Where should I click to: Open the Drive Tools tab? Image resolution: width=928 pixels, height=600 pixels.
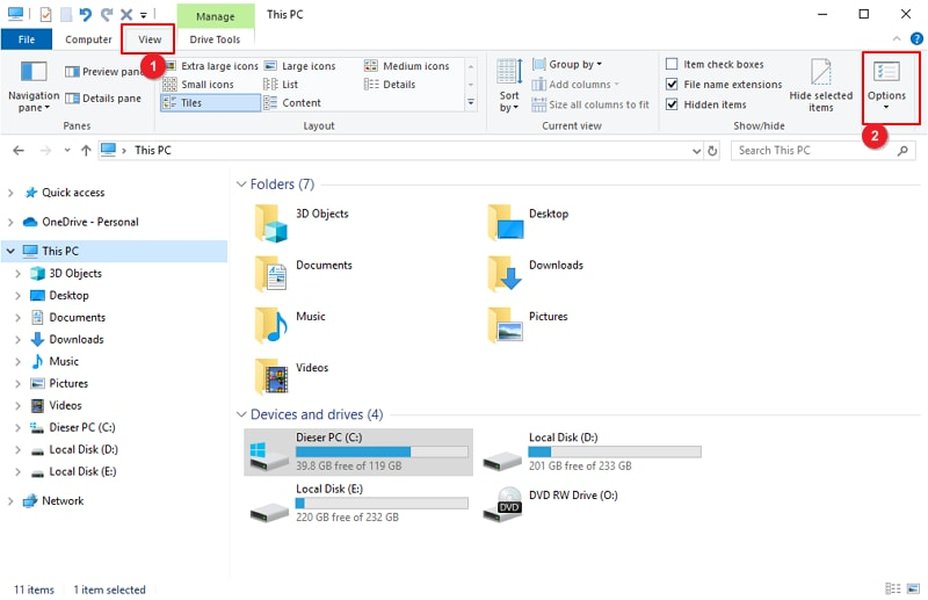click(215, 39)
